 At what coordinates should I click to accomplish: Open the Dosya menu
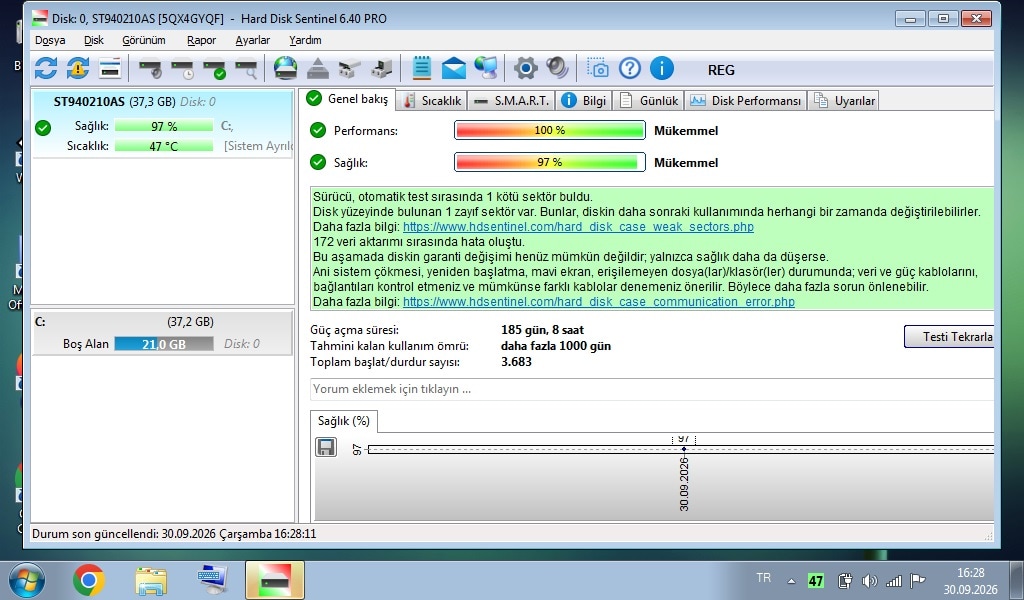pos(50,40)
